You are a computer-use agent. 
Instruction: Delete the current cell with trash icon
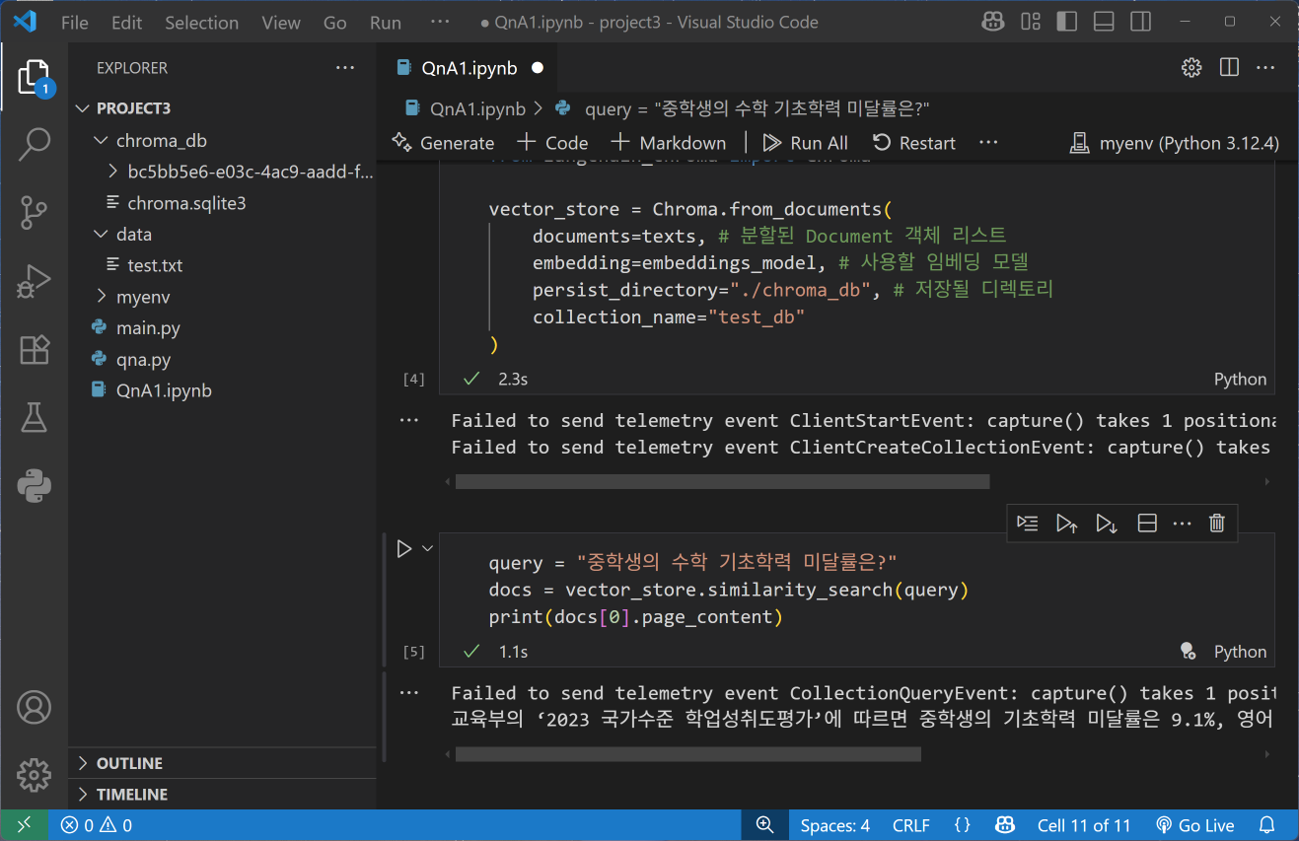(x=1217, y=523)
